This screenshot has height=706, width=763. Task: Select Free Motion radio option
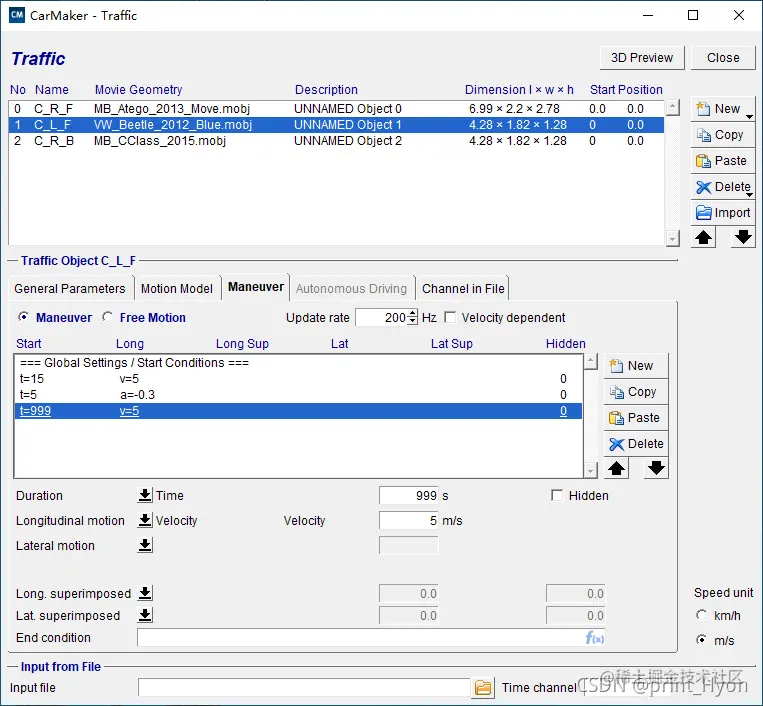tap(107, 317)
